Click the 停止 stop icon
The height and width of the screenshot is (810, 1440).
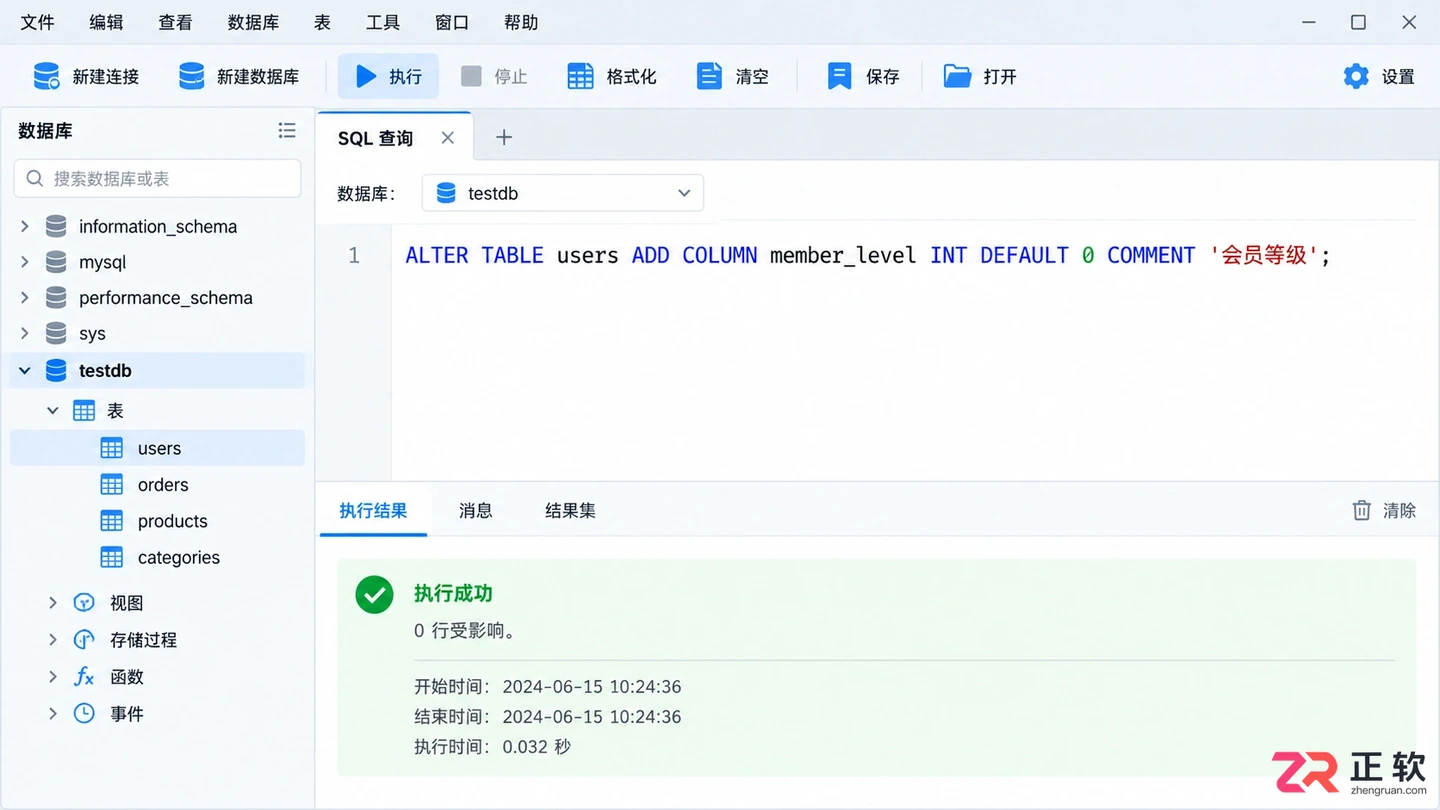pos(471,76)
